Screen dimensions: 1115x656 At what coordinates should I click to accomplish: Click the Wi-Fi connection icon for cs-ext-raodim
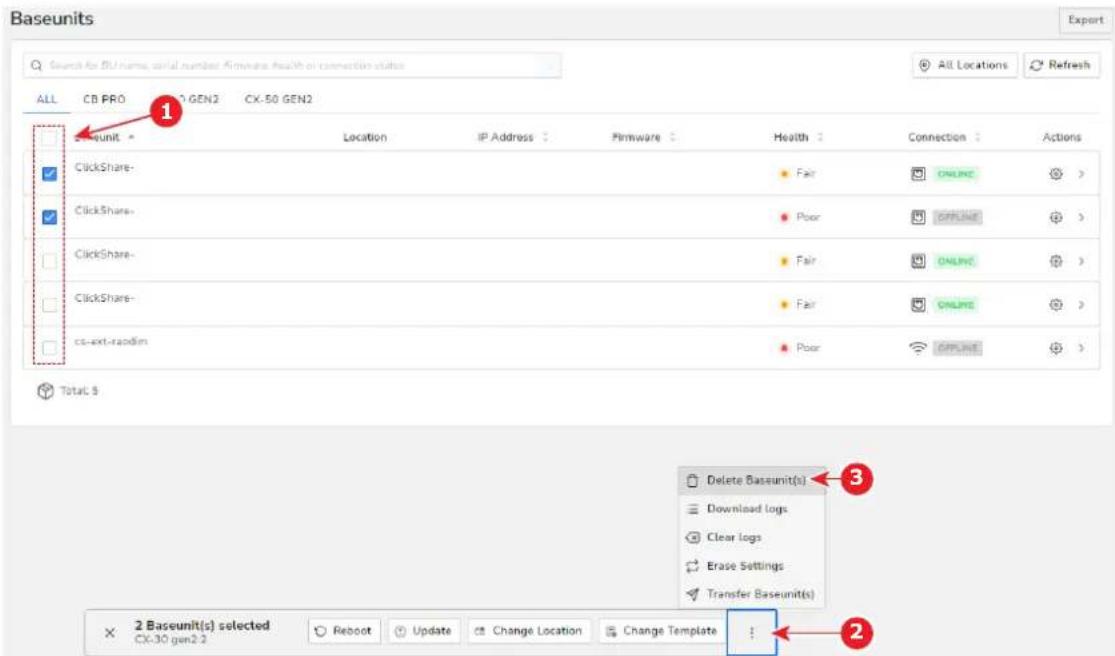pyautogui.click(x=918, y=348)
